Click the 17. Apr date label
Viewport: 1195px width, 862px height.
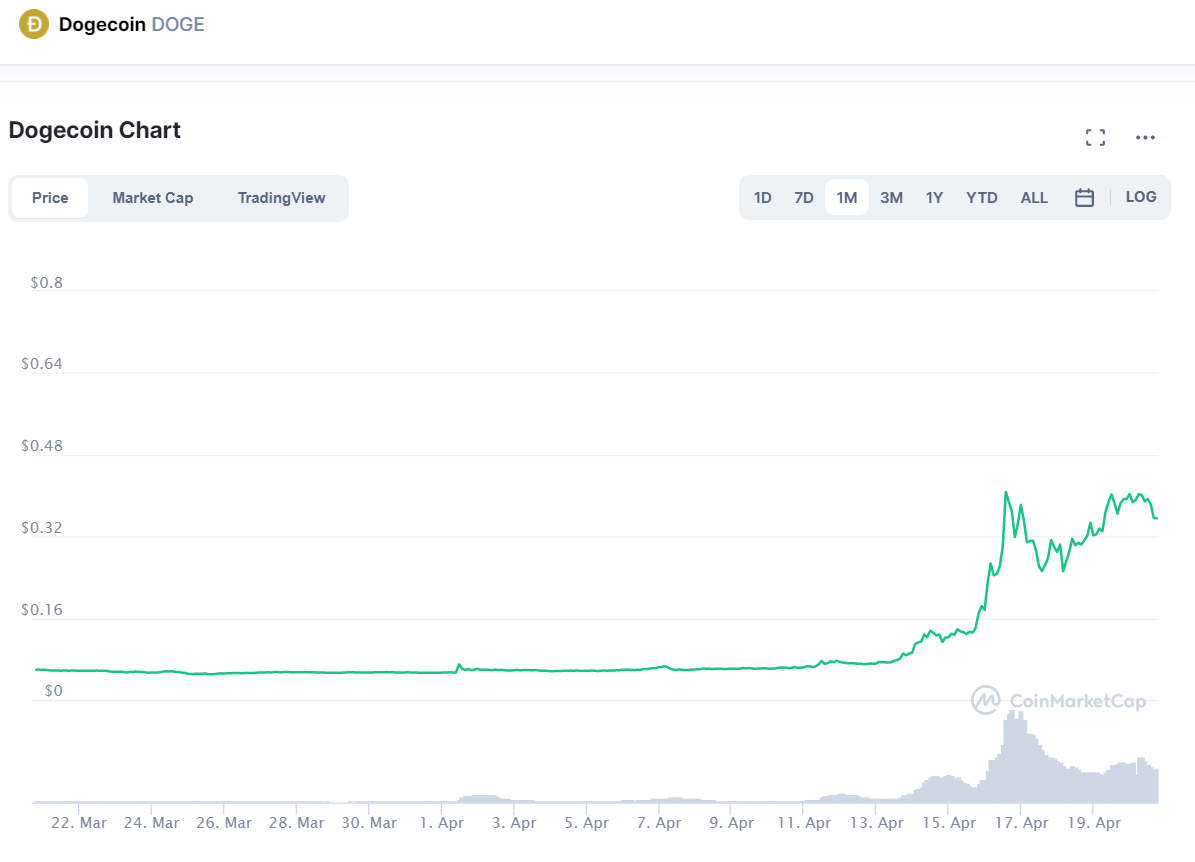click(1021, 823)
